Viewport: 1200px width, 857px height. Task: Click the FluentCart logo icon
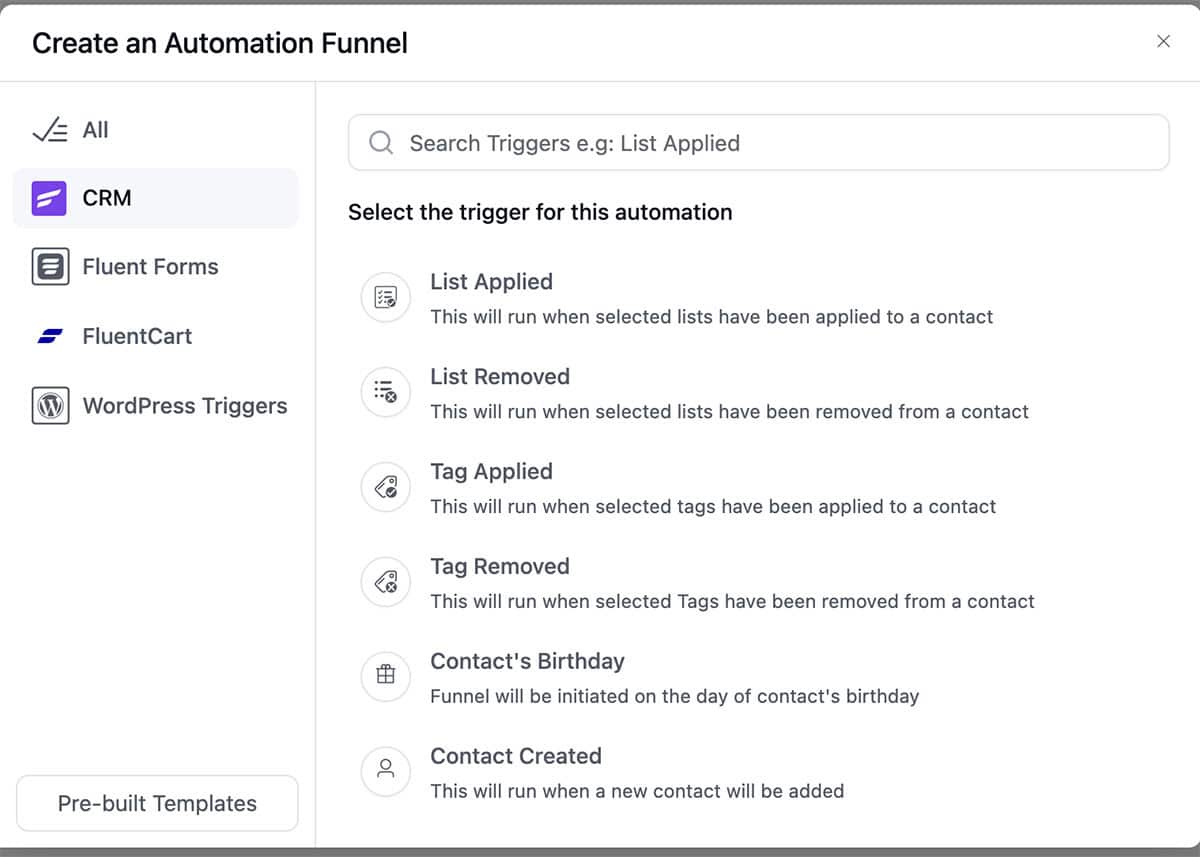point(50,337)
